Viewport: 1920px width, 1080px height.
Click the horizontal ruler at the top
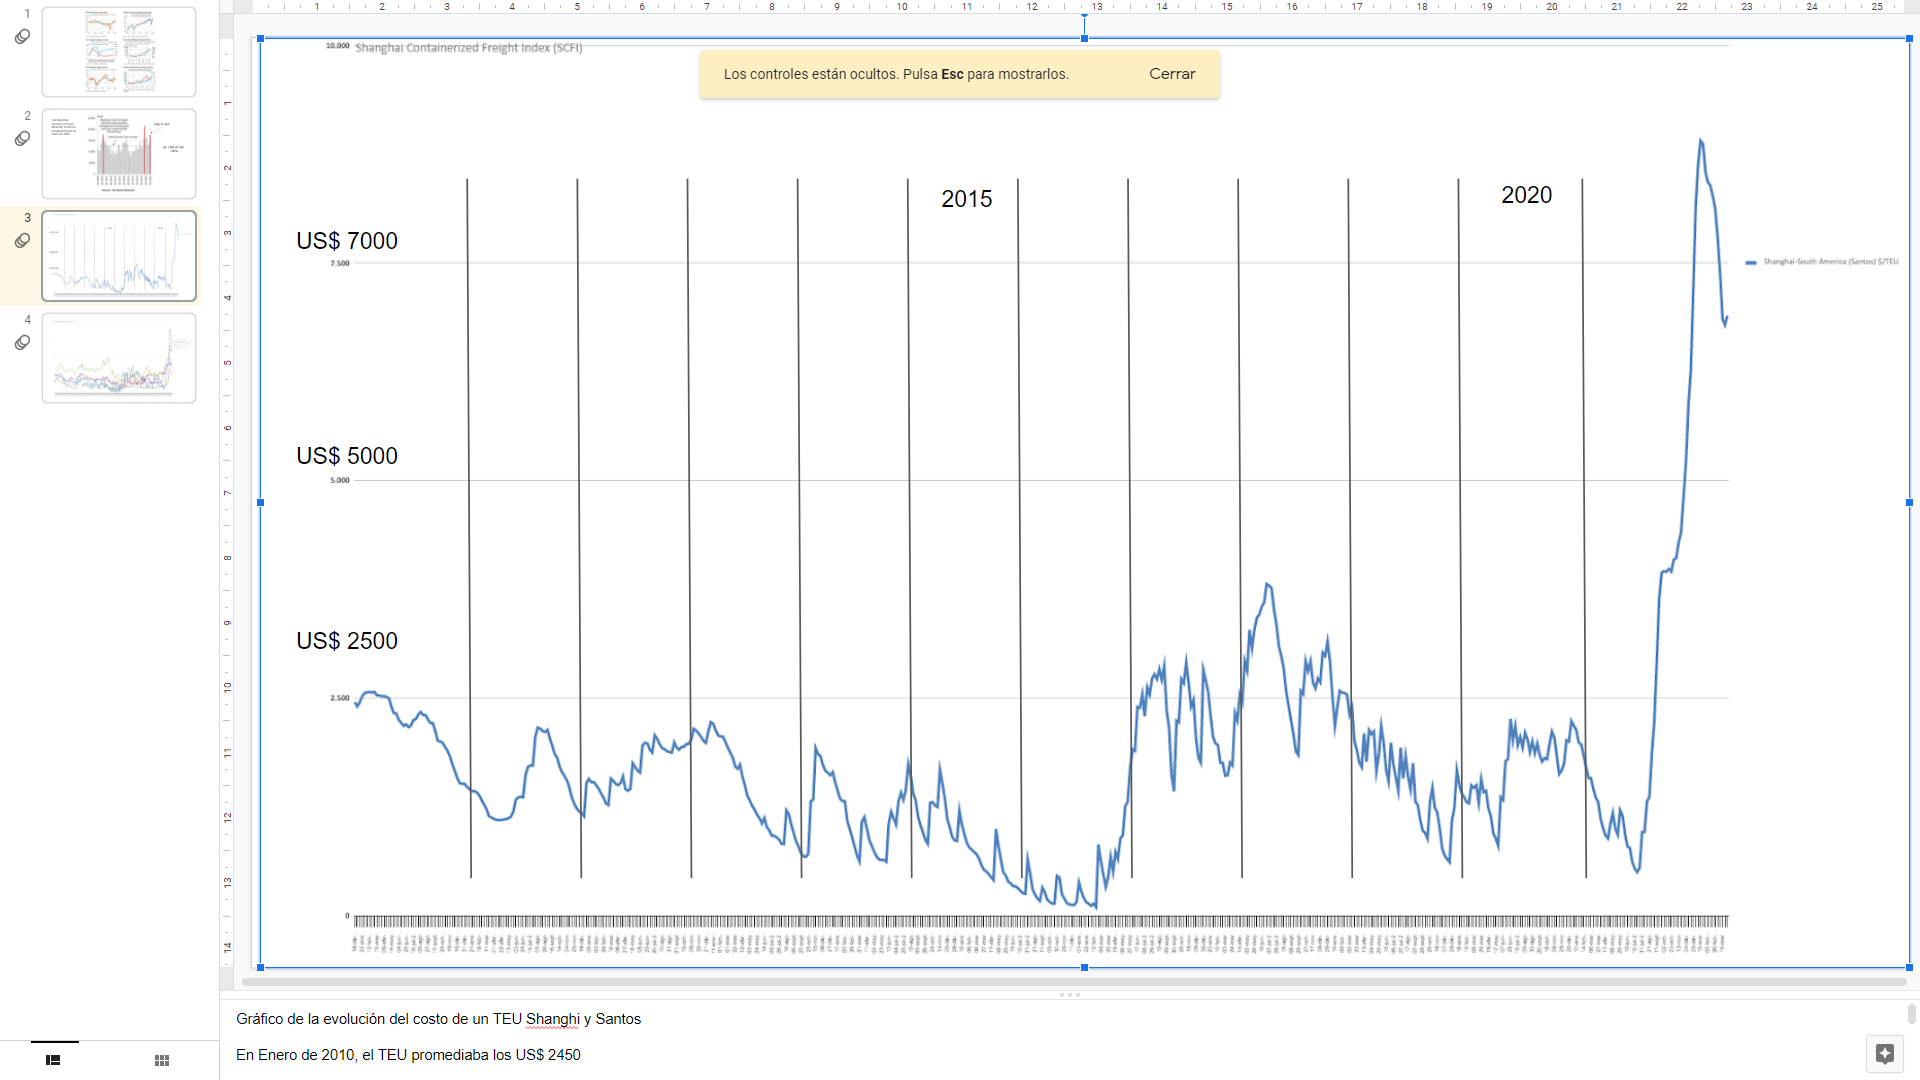click(x=1075, y=6)
